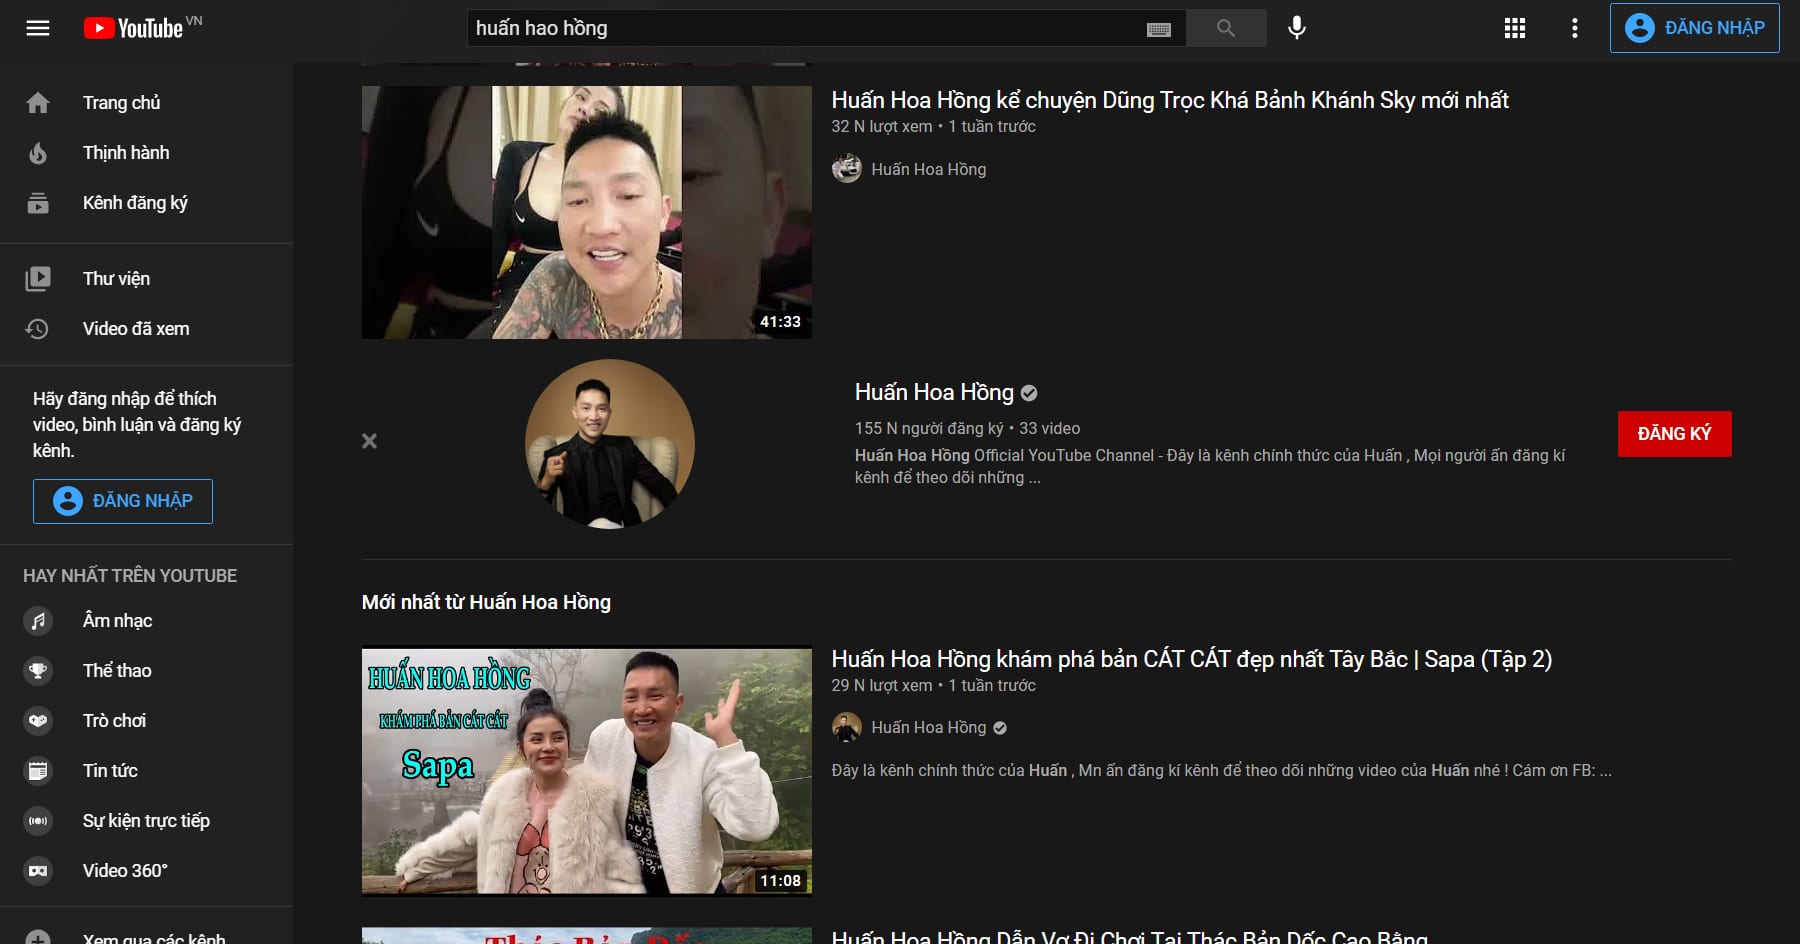This screenshot has width=1800, height=944.
Task: Click the magnifier search button
Action: pos(1226,28)
